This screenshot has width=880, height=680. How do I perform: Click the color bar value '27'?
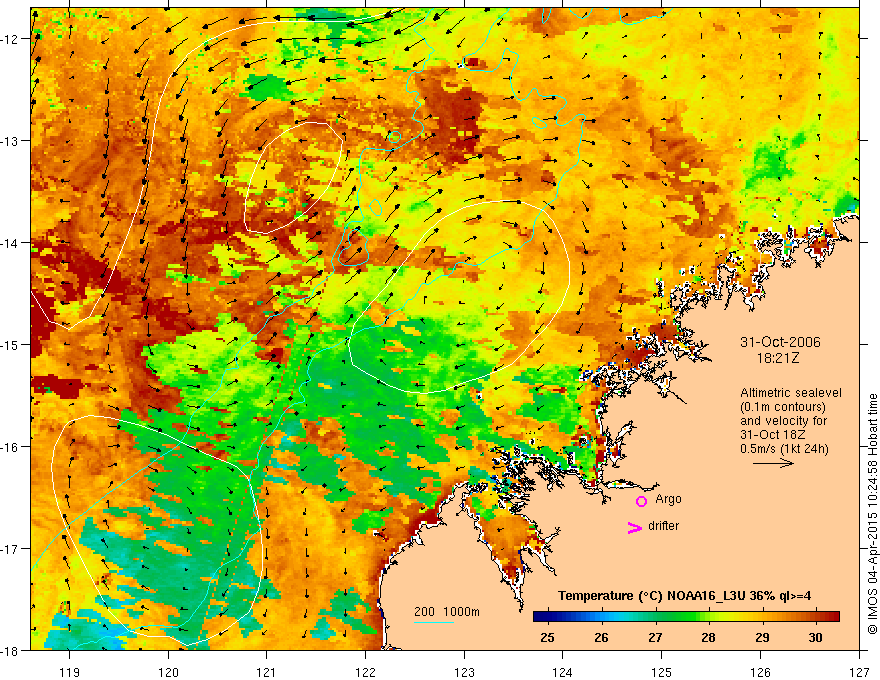point(655,637)
